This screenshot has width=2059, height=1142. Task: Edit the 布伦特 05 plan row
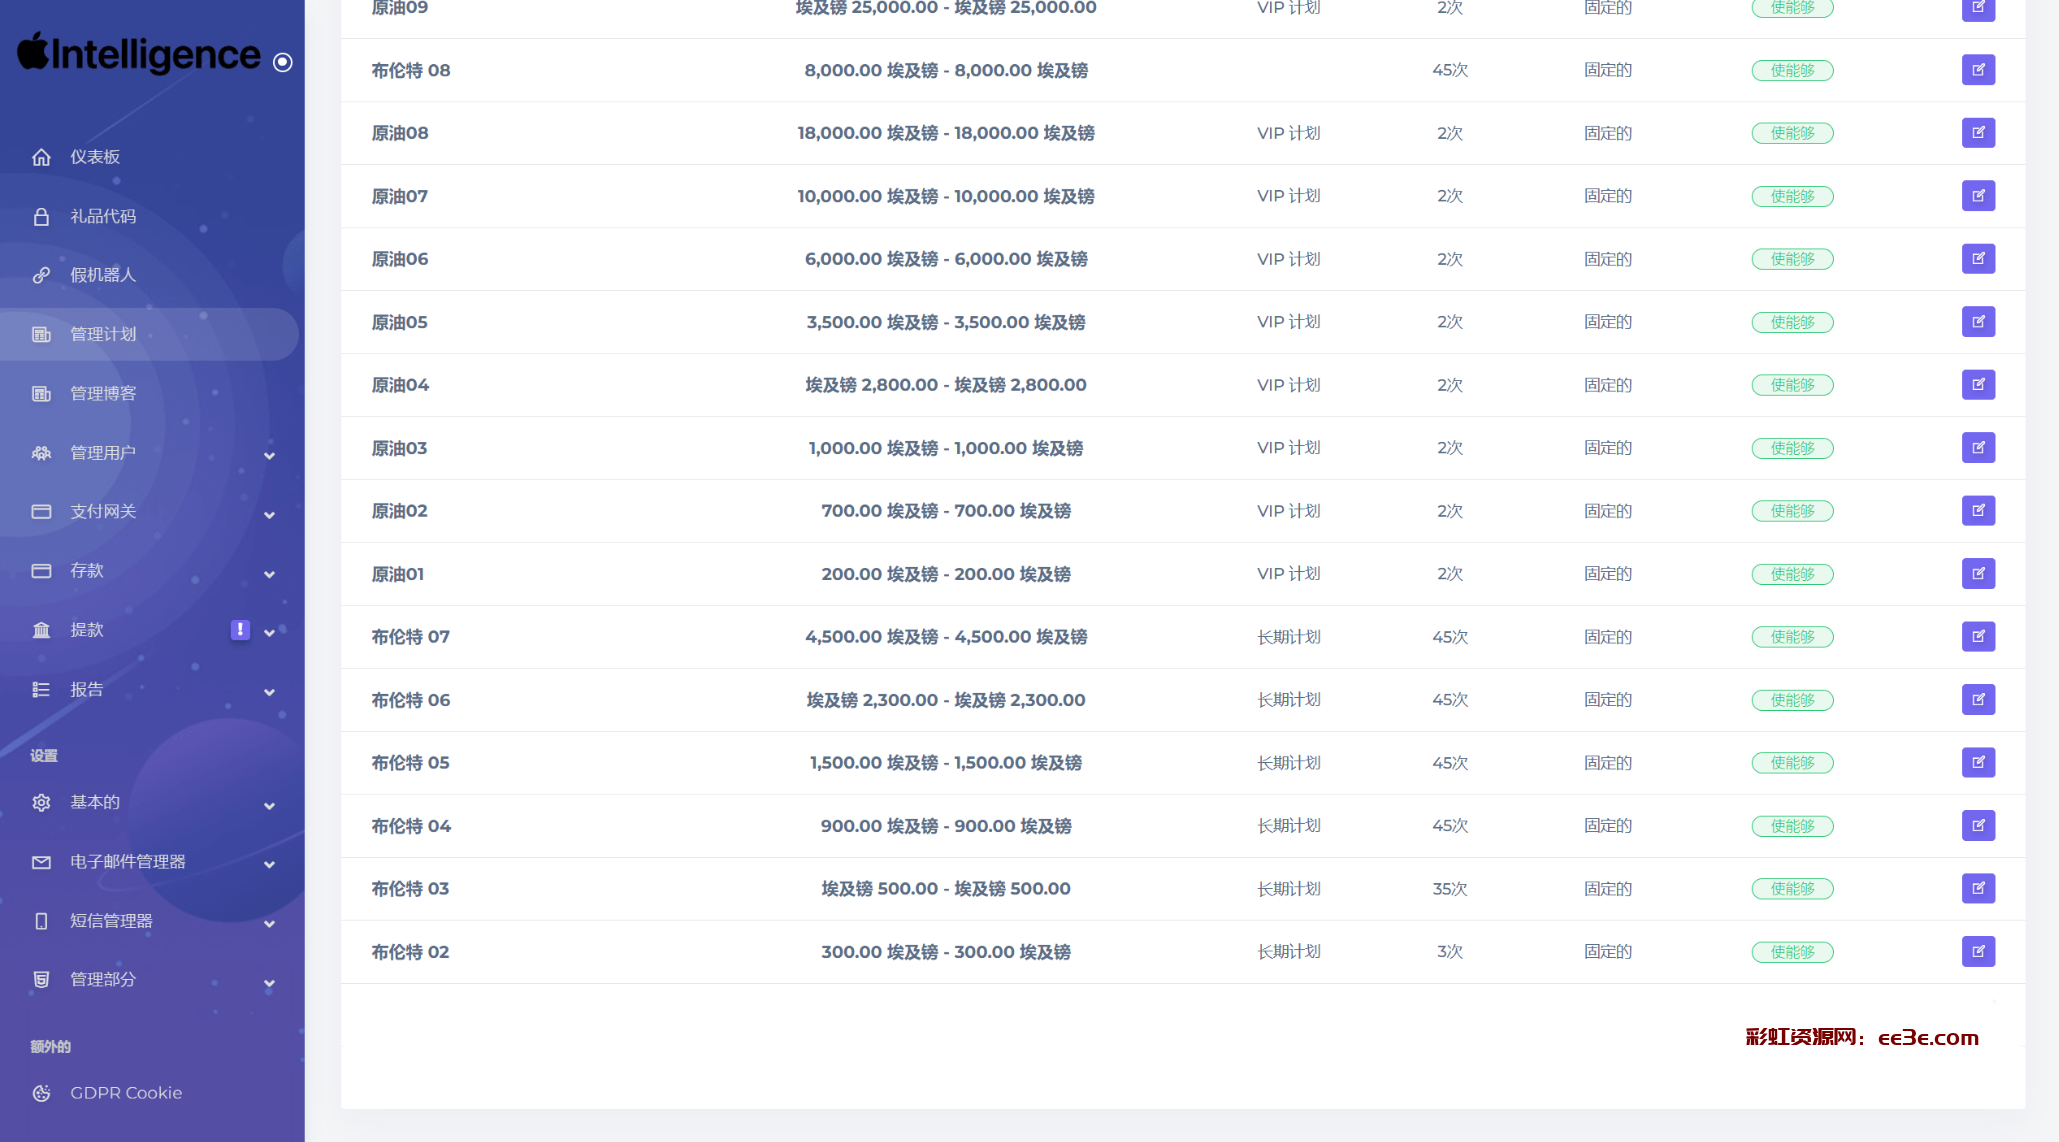[1978, 763]
